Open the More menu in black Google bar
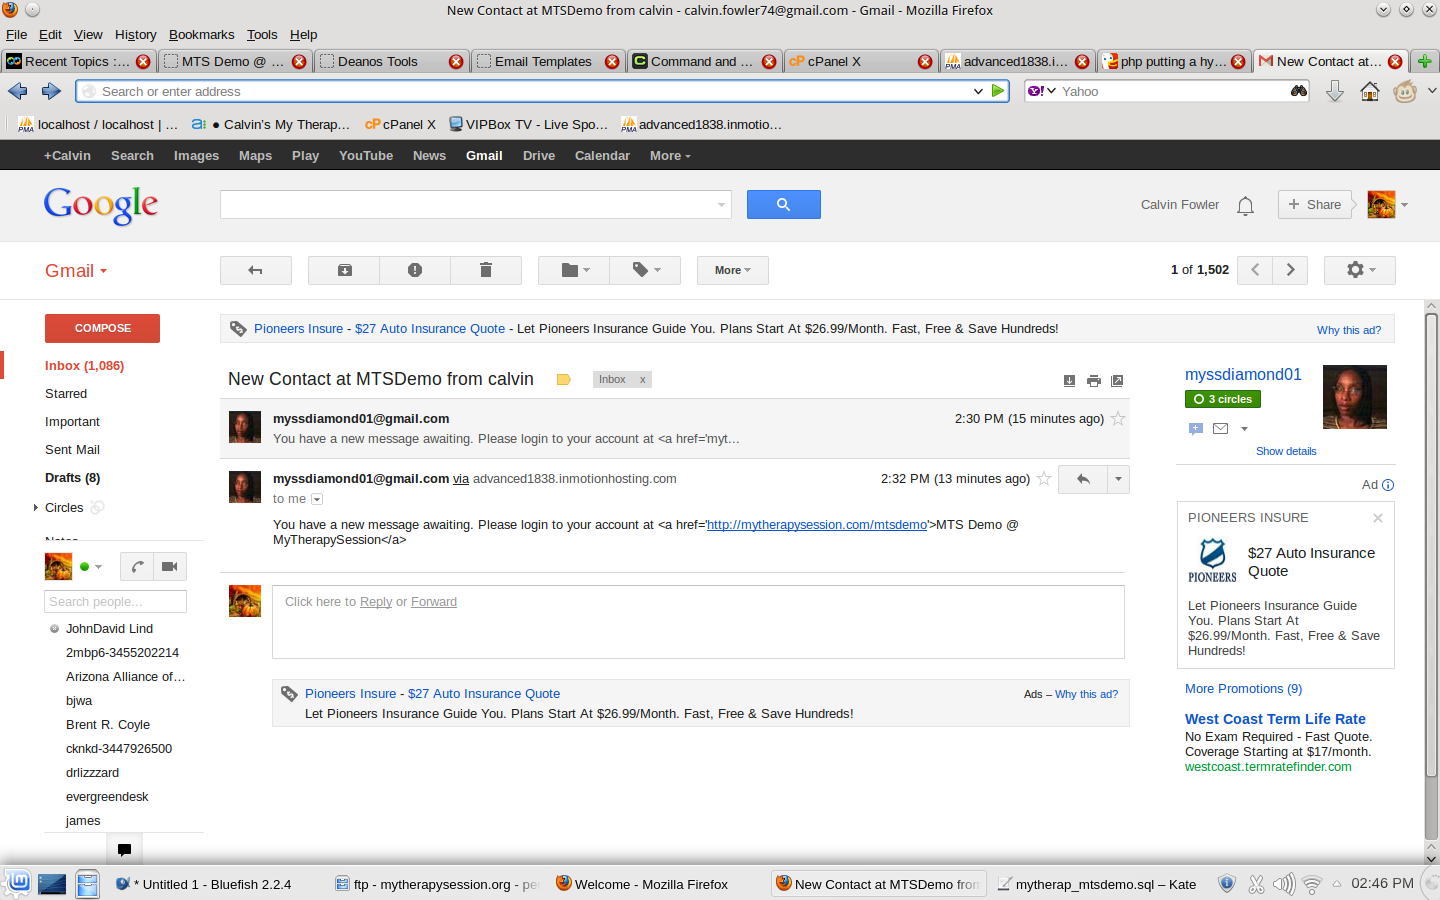The height and width of the screenshot is (900, 1440). click(x=670, y=156)
